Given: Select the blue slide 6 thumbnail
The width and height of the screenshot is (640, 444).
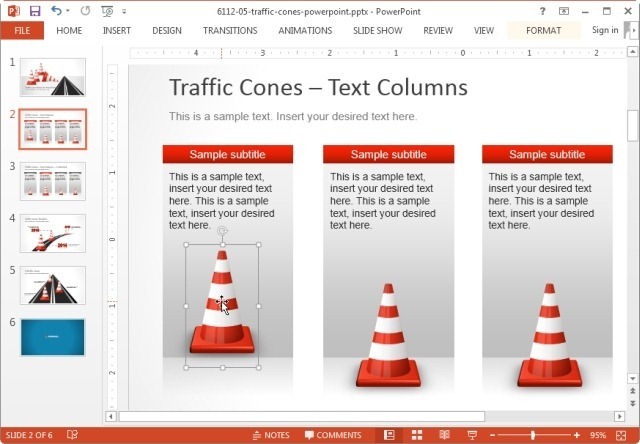Looking at the screenshot, I should tap(53, 337).
